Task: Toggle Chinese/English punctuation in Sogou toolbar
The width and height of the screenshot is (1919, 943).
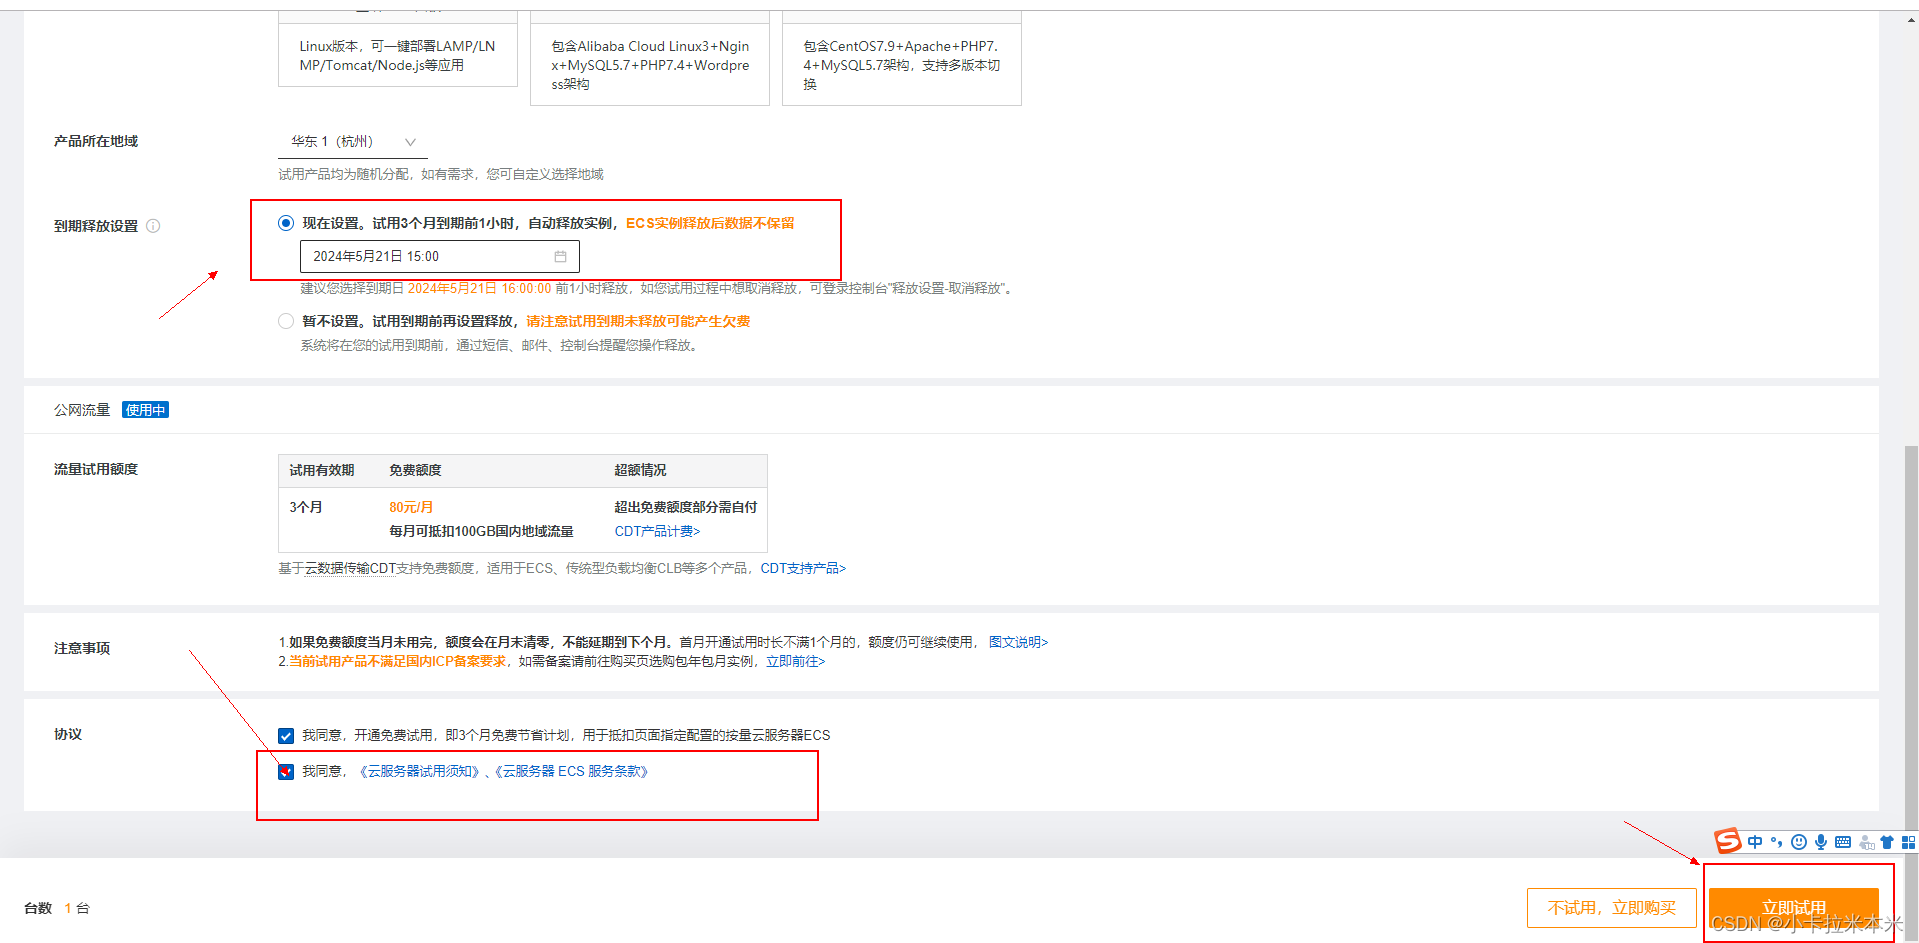Action: tap(1778, 841)
